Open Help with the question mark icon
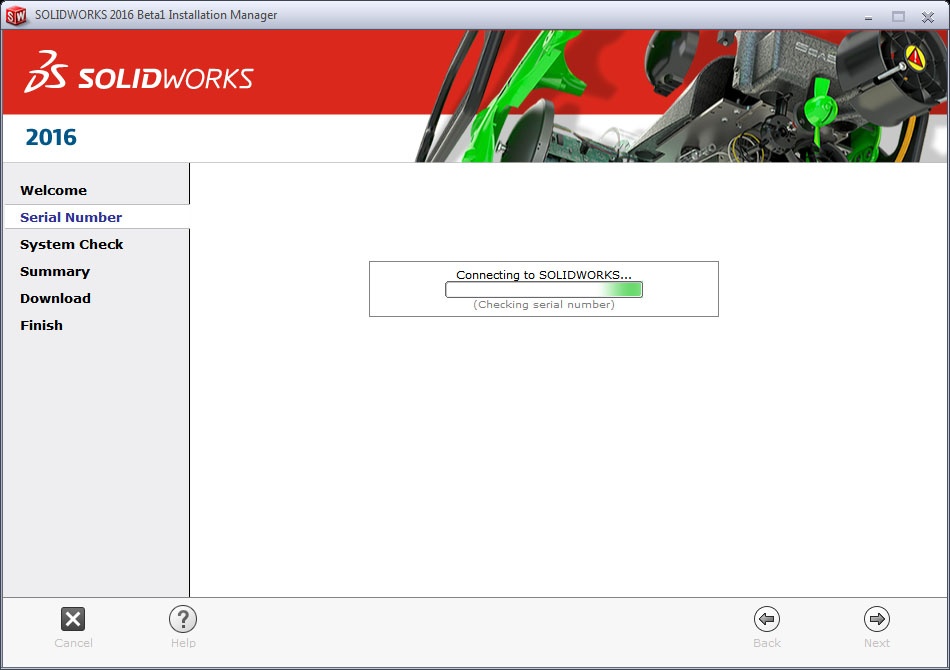 (x=183, y=619)
